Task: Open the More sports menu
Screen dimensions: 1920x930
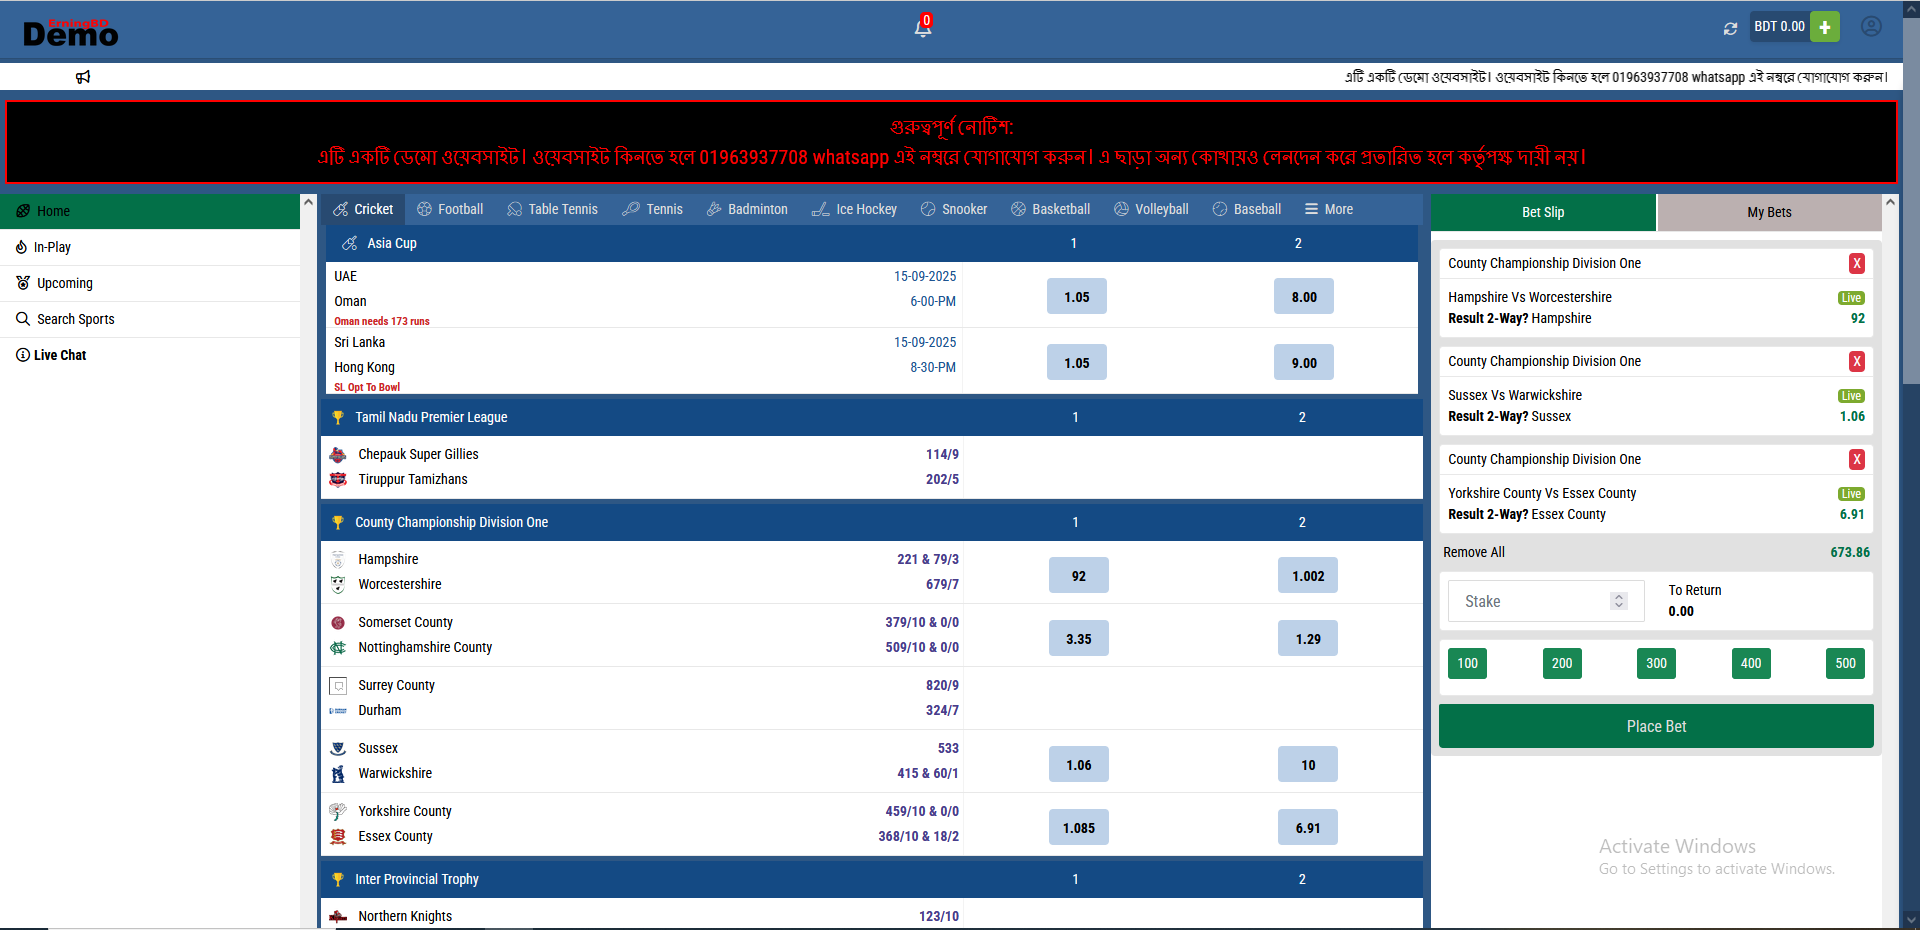Action: pos(1328,210)
